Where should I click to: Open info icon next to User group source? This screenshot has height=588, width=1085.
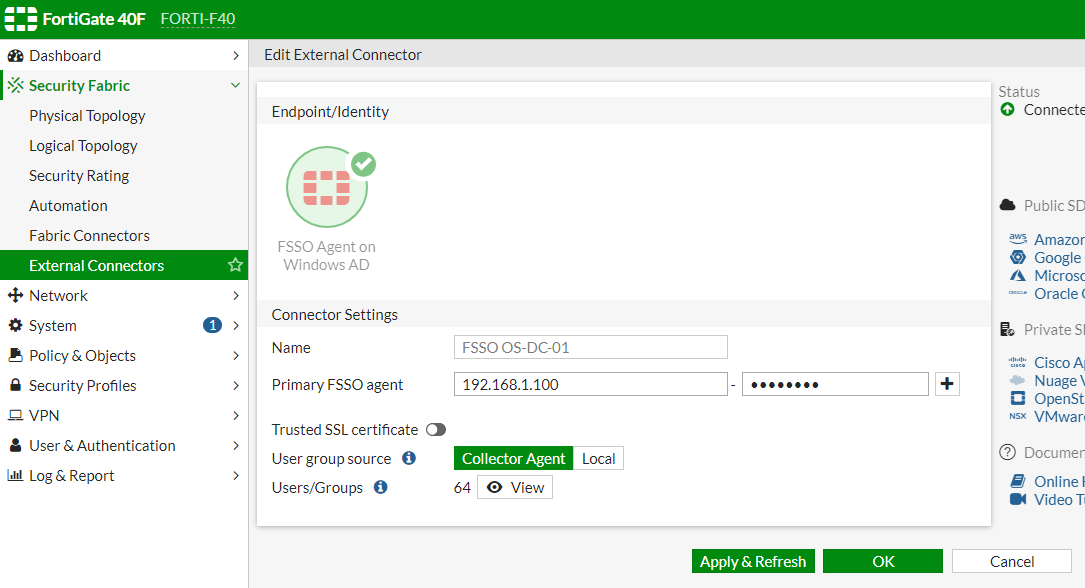[409, 458]
